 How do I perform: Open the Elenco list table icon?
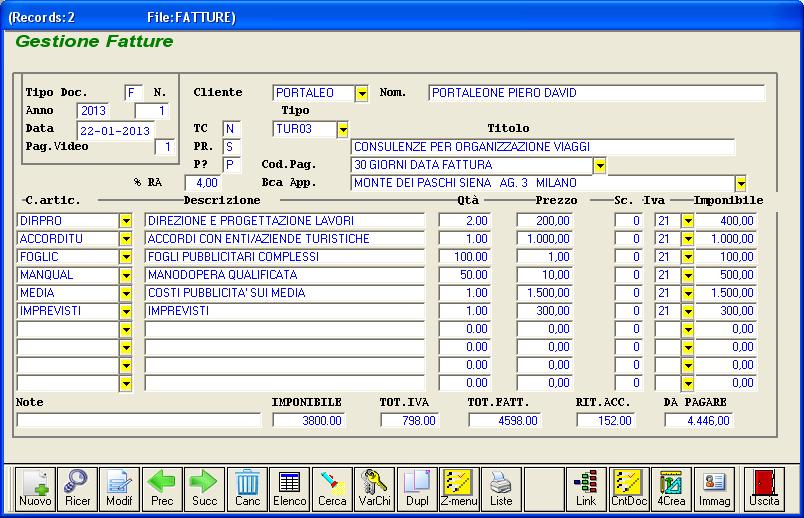coord(290,489)
